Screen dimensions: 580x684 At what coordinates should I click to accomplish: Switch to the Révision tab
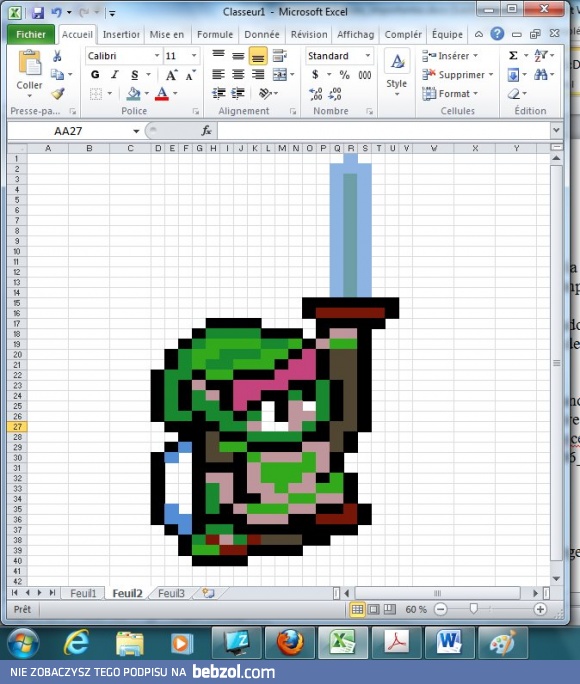pyautogui.click(x=309, y=34)
